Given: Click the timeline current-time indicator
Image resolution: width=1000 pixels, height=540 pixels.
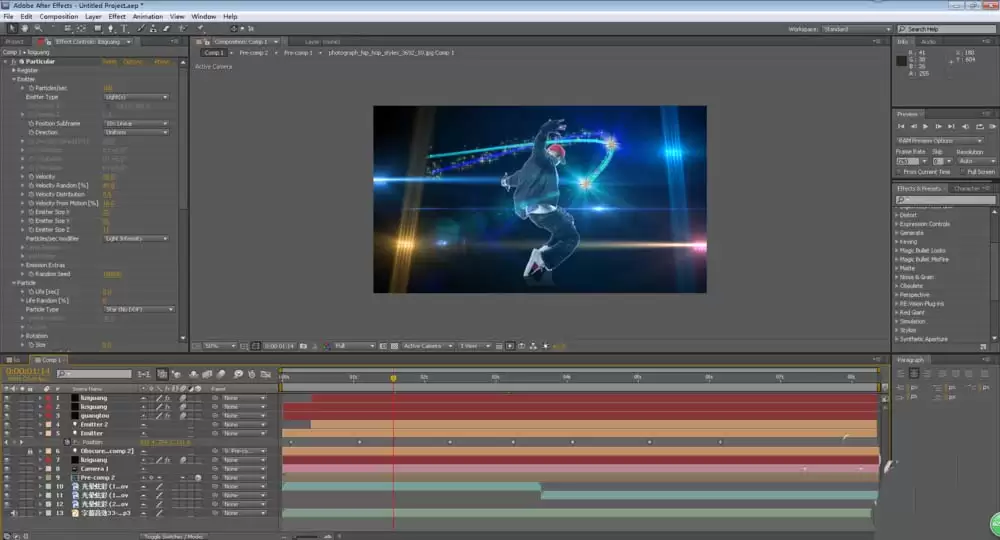Looking at the screenshot, I should click(393, 378).
